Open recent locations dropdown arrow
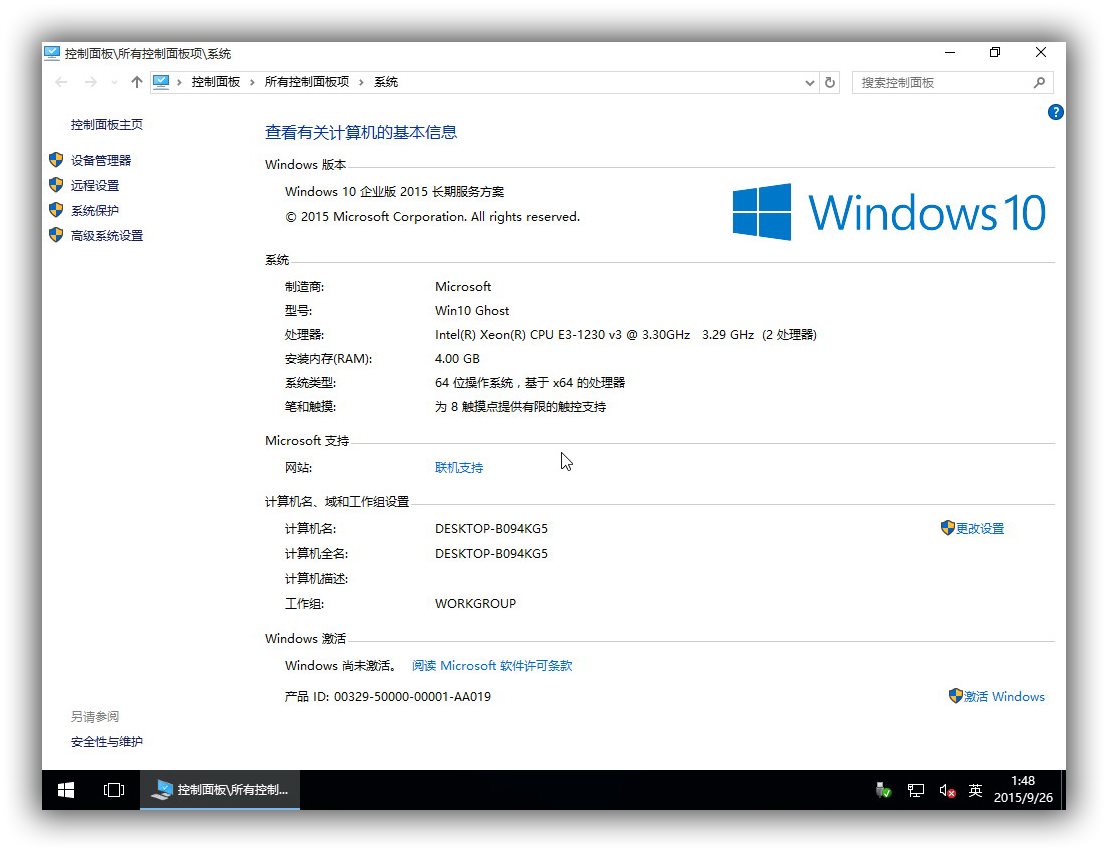 (114, 83)
